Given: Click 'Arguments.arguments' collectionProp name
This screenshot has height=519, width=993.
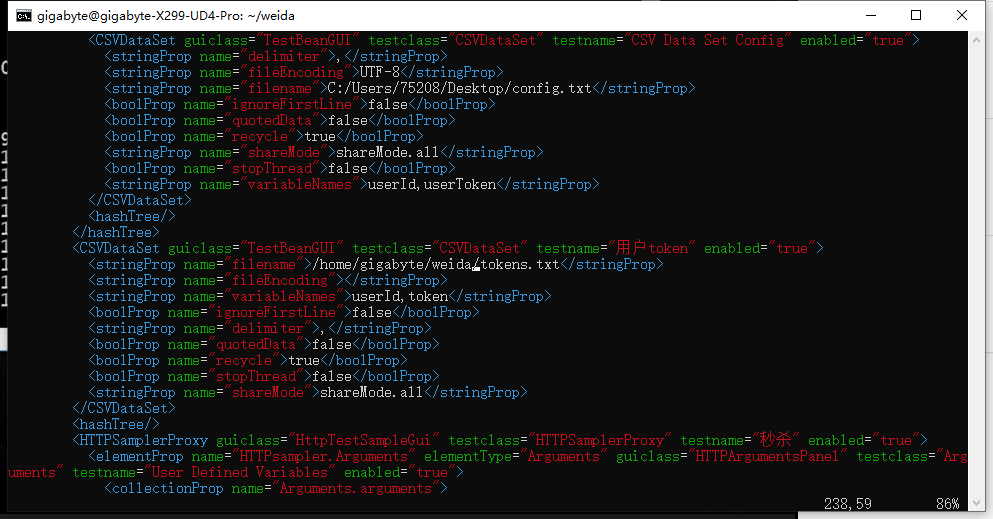Looking at the screenshot, I should coord(356,488).
